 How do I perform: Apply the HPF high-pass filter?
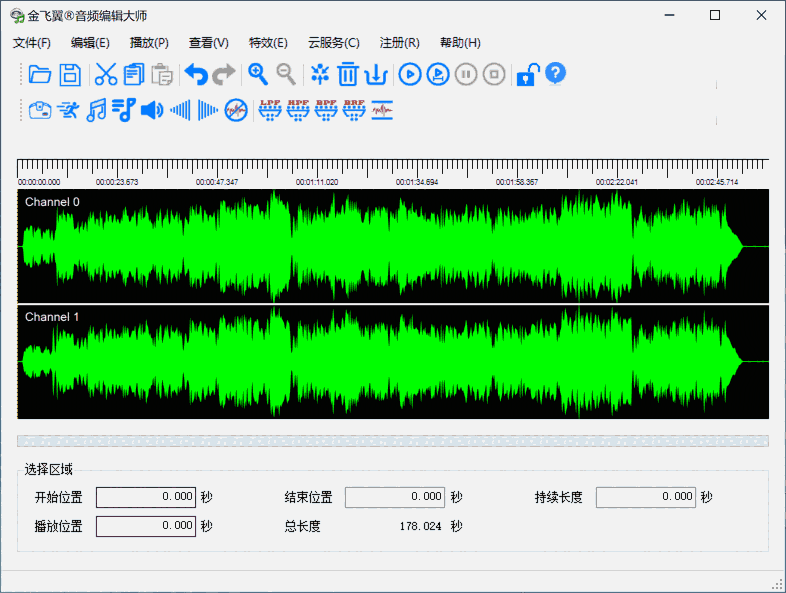coord(298,110)
